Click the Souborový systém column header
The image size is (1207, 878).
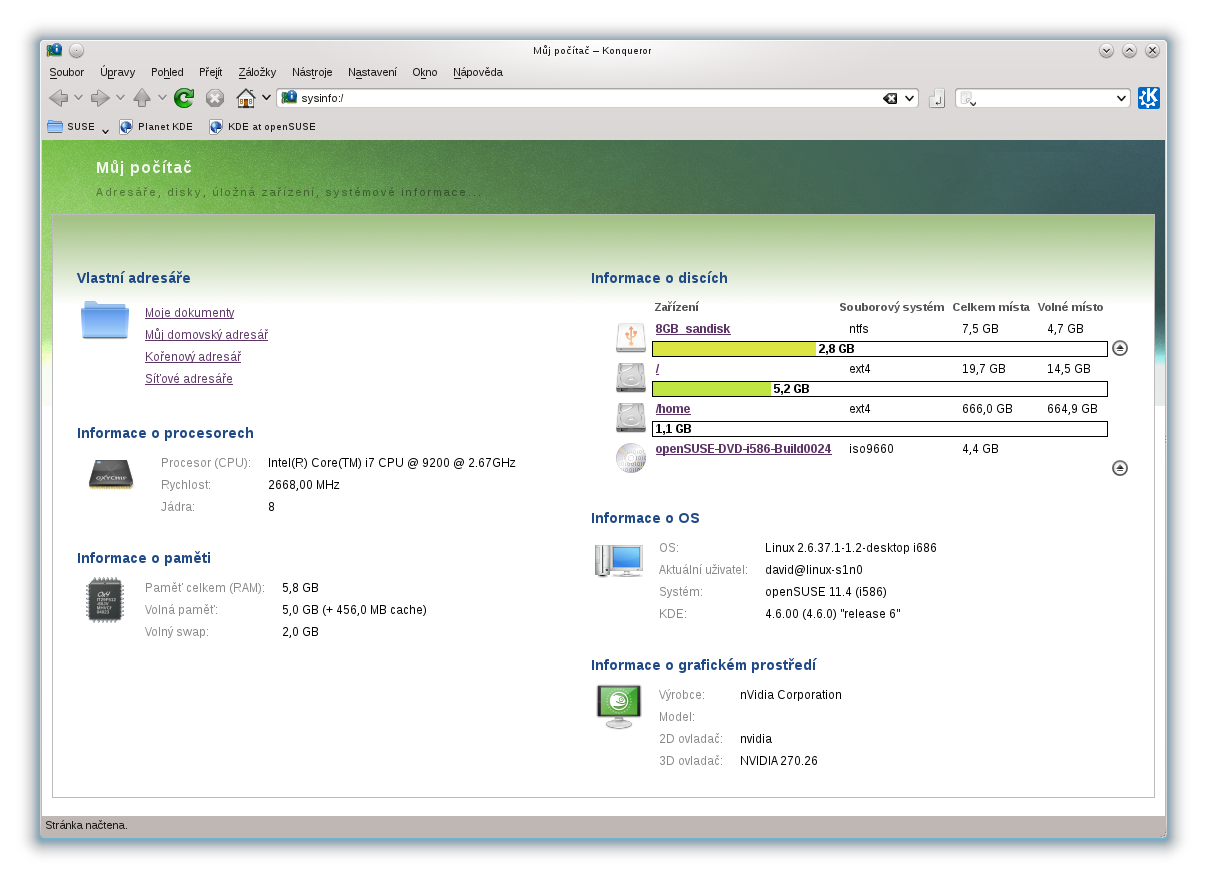[x=892, y=307]
